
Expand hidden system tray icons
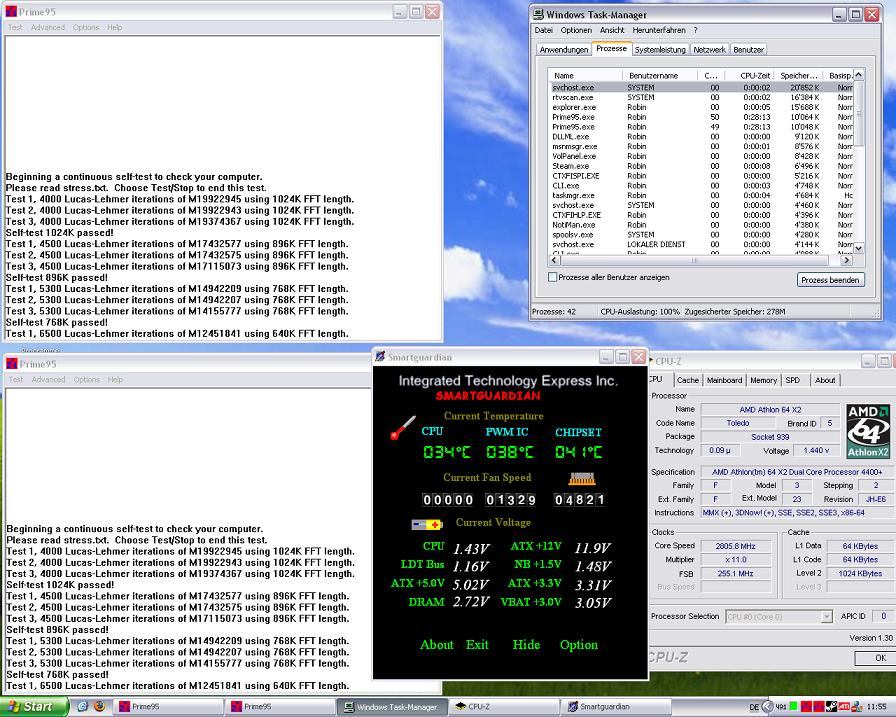(767, 707)
